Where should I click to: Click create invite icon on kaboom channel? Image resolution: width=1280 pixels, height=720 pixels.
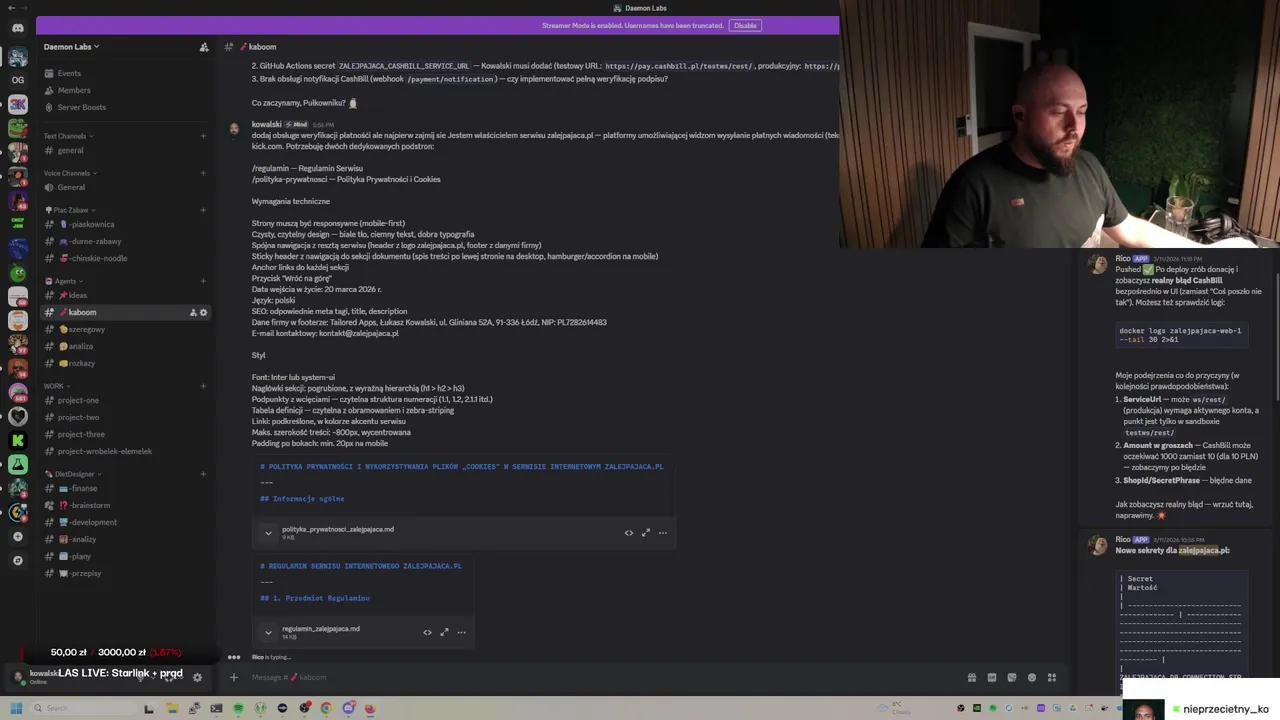pyautogui.click(x=193, y=312)
